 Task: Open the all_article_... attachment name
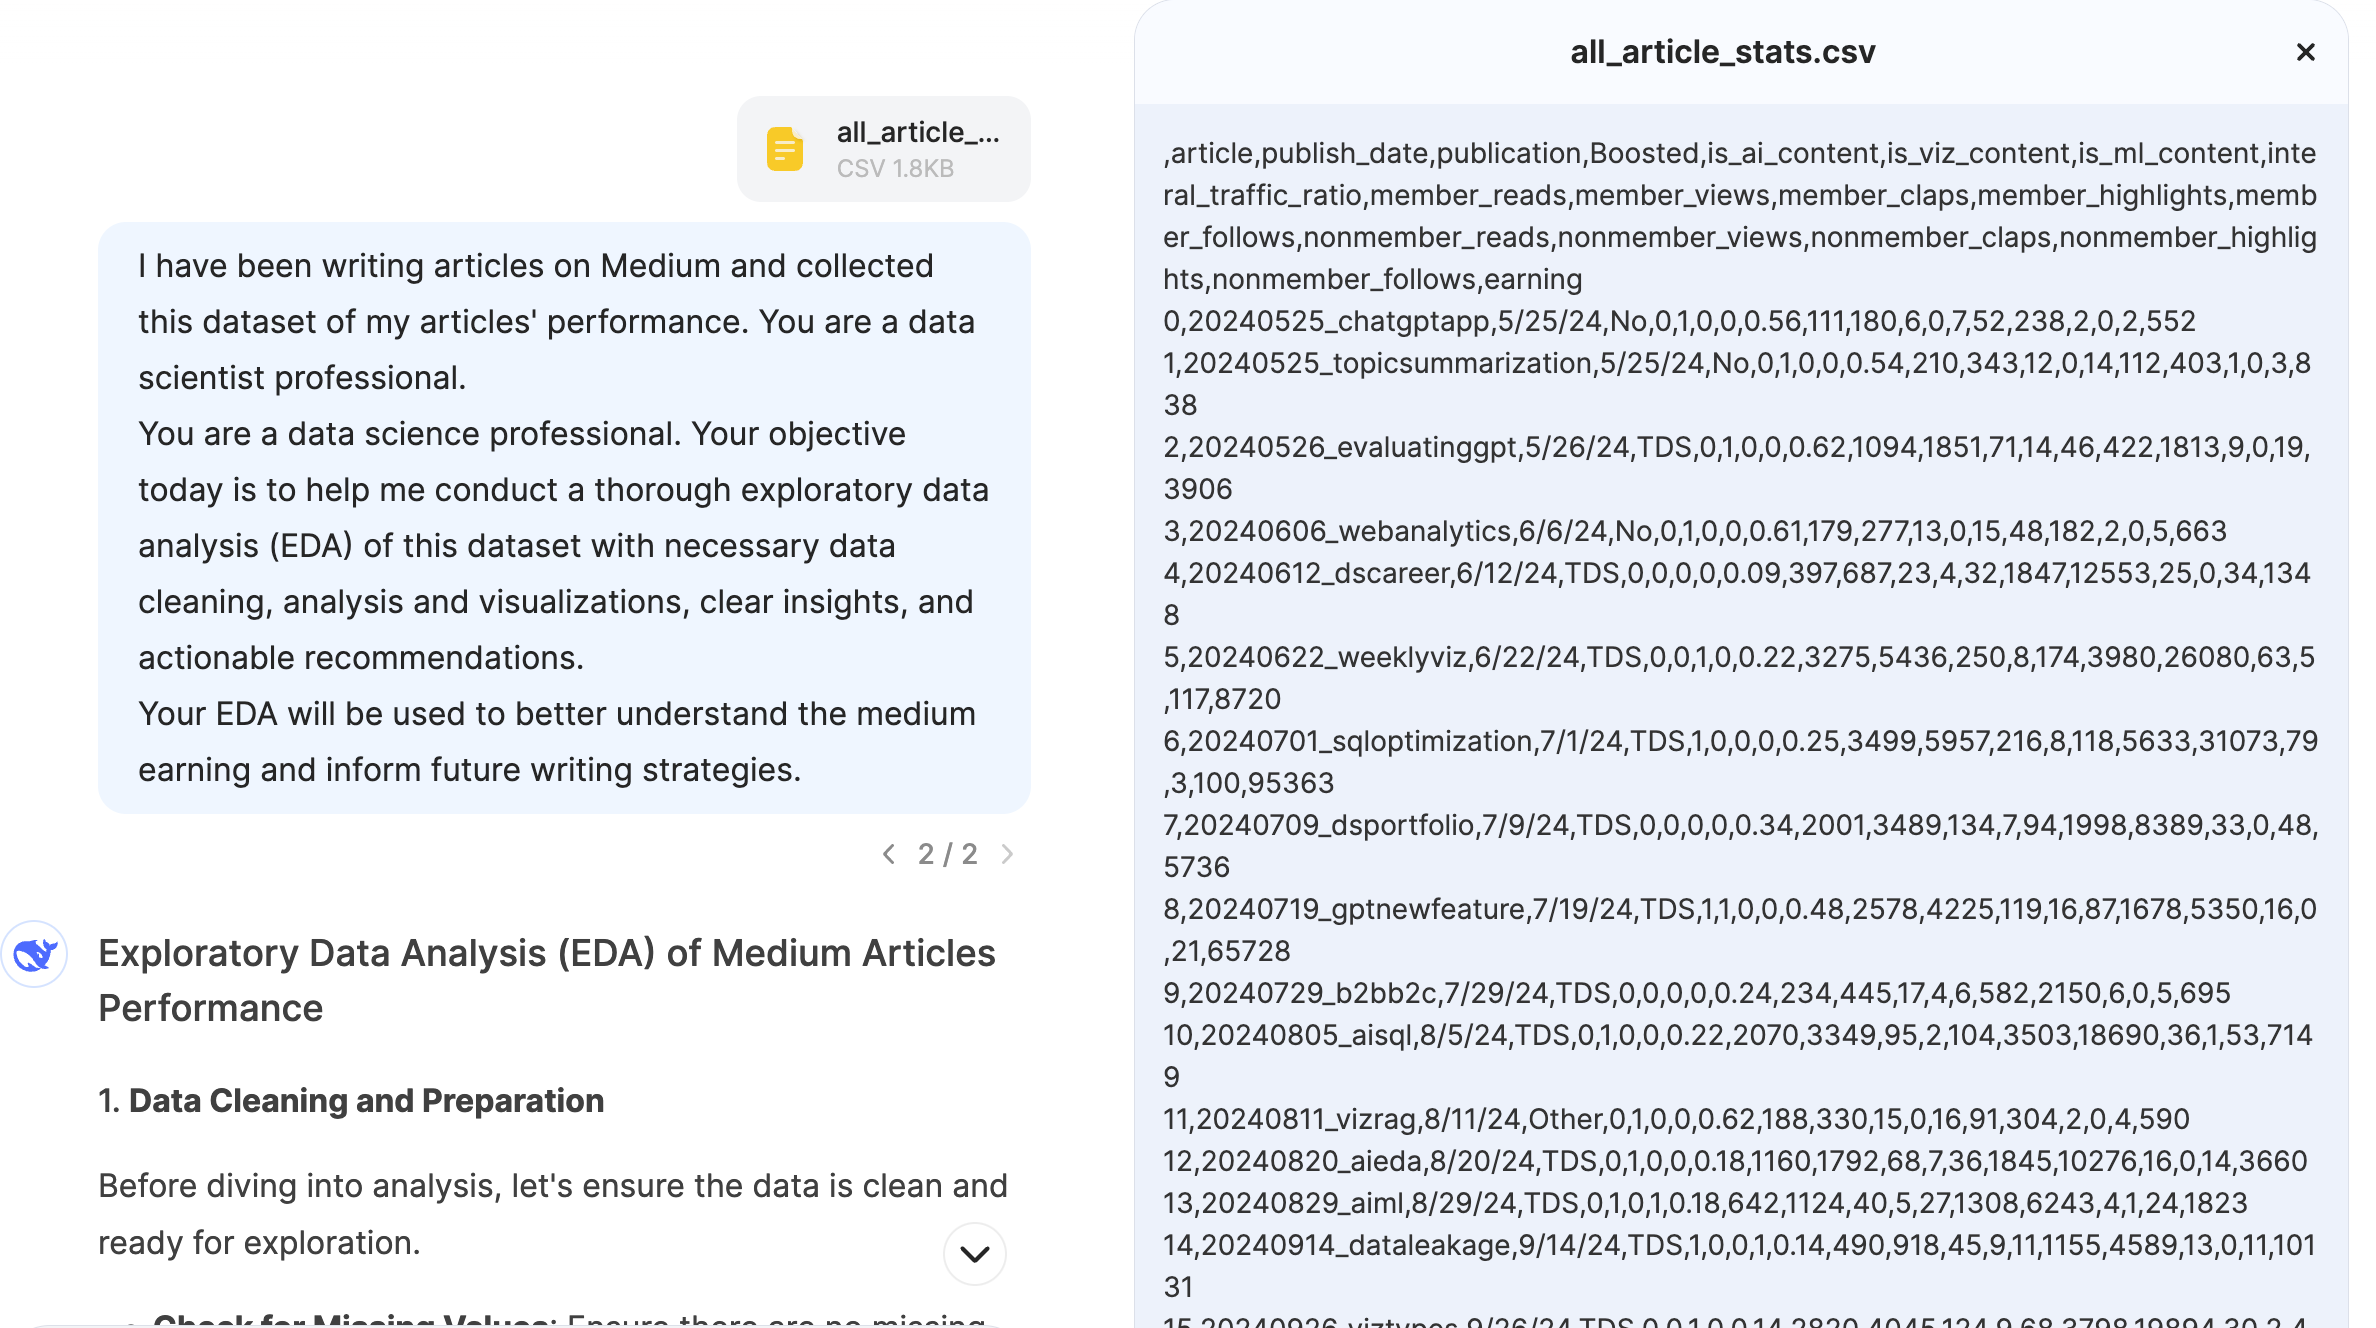point(917,132)
